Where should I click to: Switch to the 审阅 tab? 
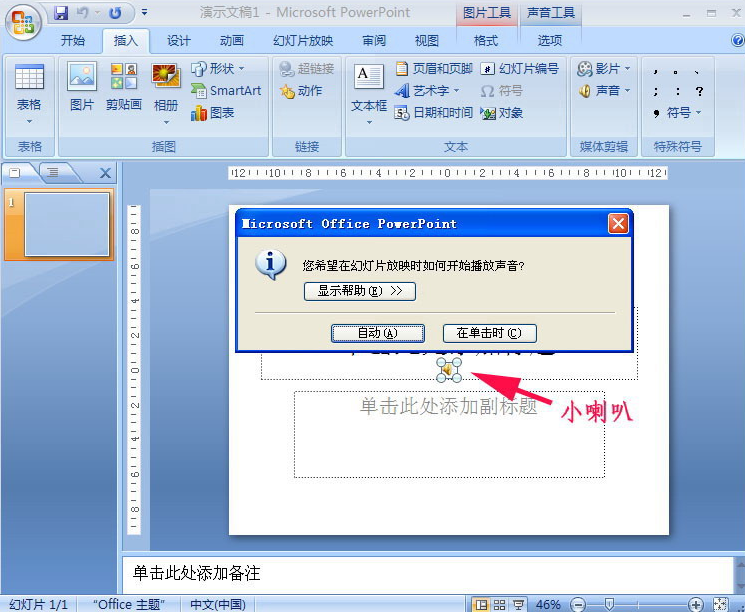coord(374,41)
